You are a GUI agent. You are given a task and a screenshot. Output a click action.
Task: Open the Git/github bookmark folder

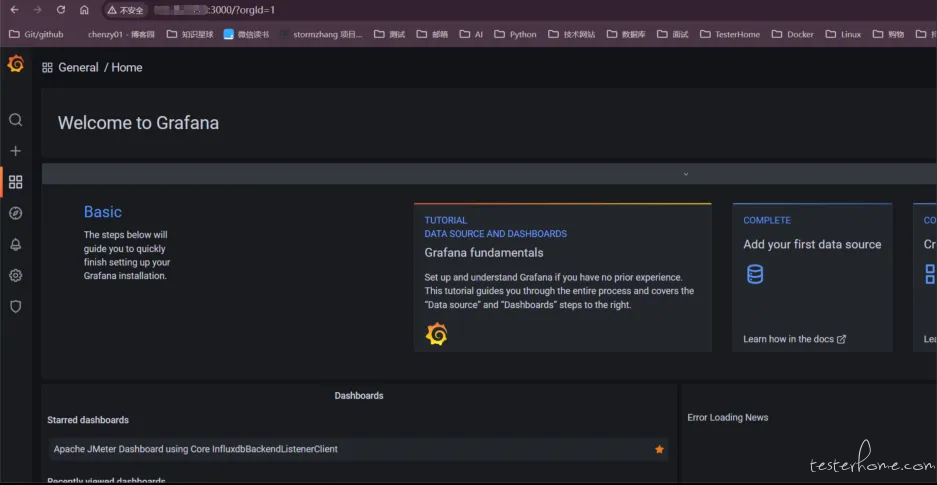(36, 34)
